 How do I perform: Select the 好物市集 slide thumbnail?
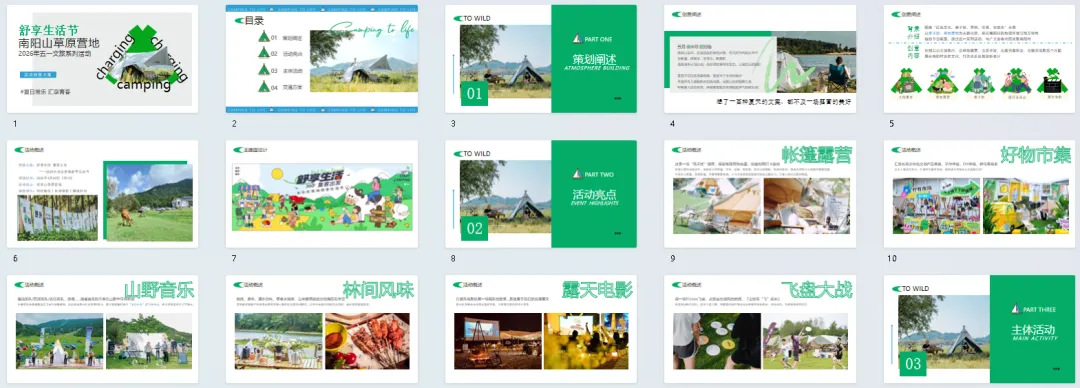point(979,194)
